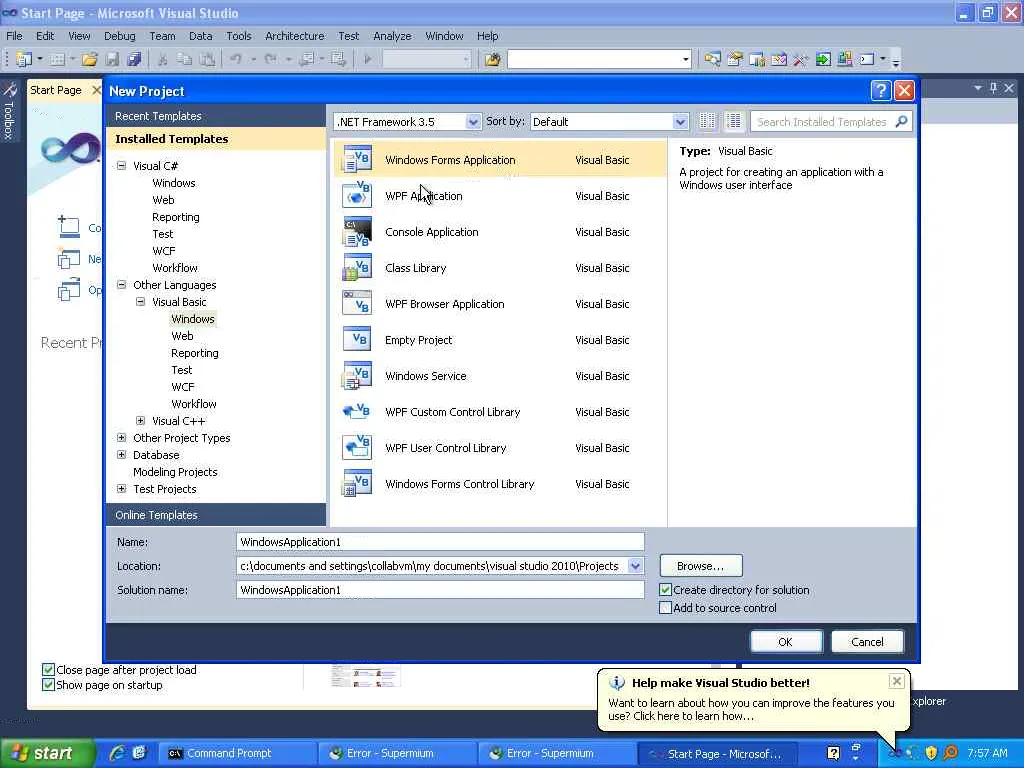1024x768 pixels.
Task: Expand the Database tree node
Action: click(121, 454)
